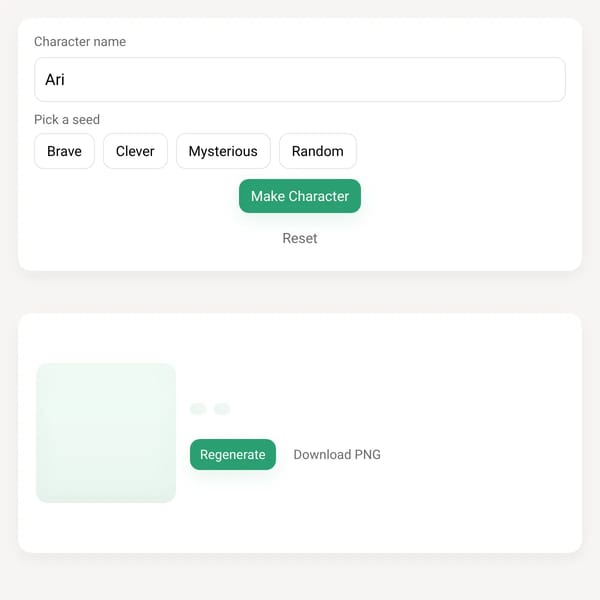The width and height of the screenshot is (600, 600).
Task: Click the Make Character button
Action: [300, 196]
